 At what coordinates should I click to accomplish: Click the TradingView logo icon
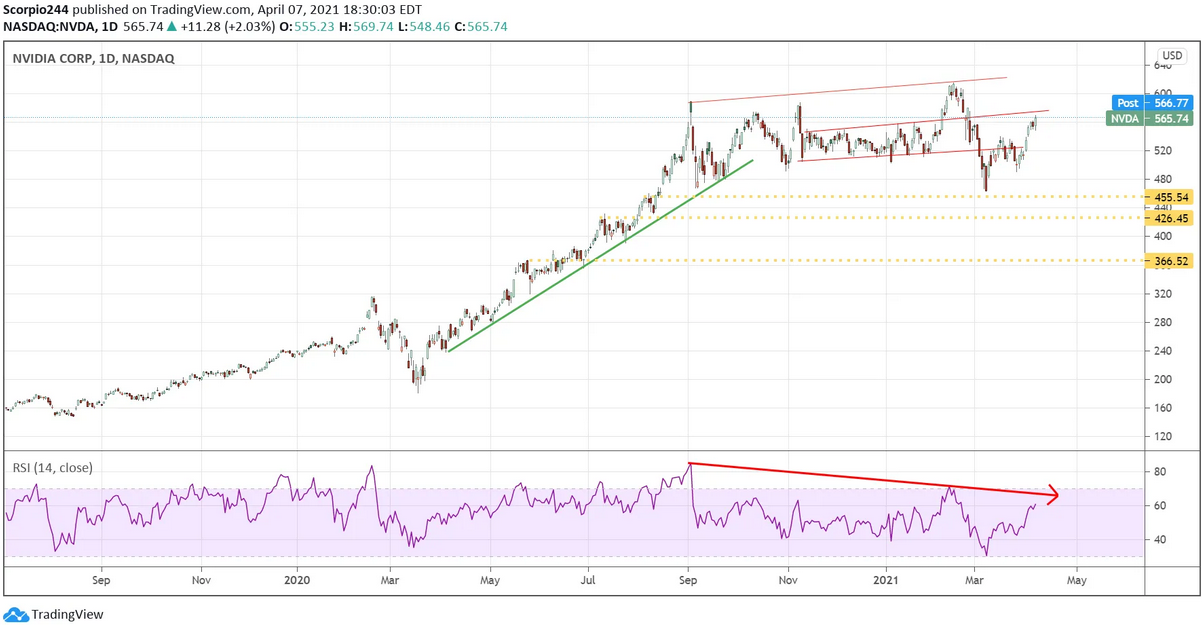point(15,614)
